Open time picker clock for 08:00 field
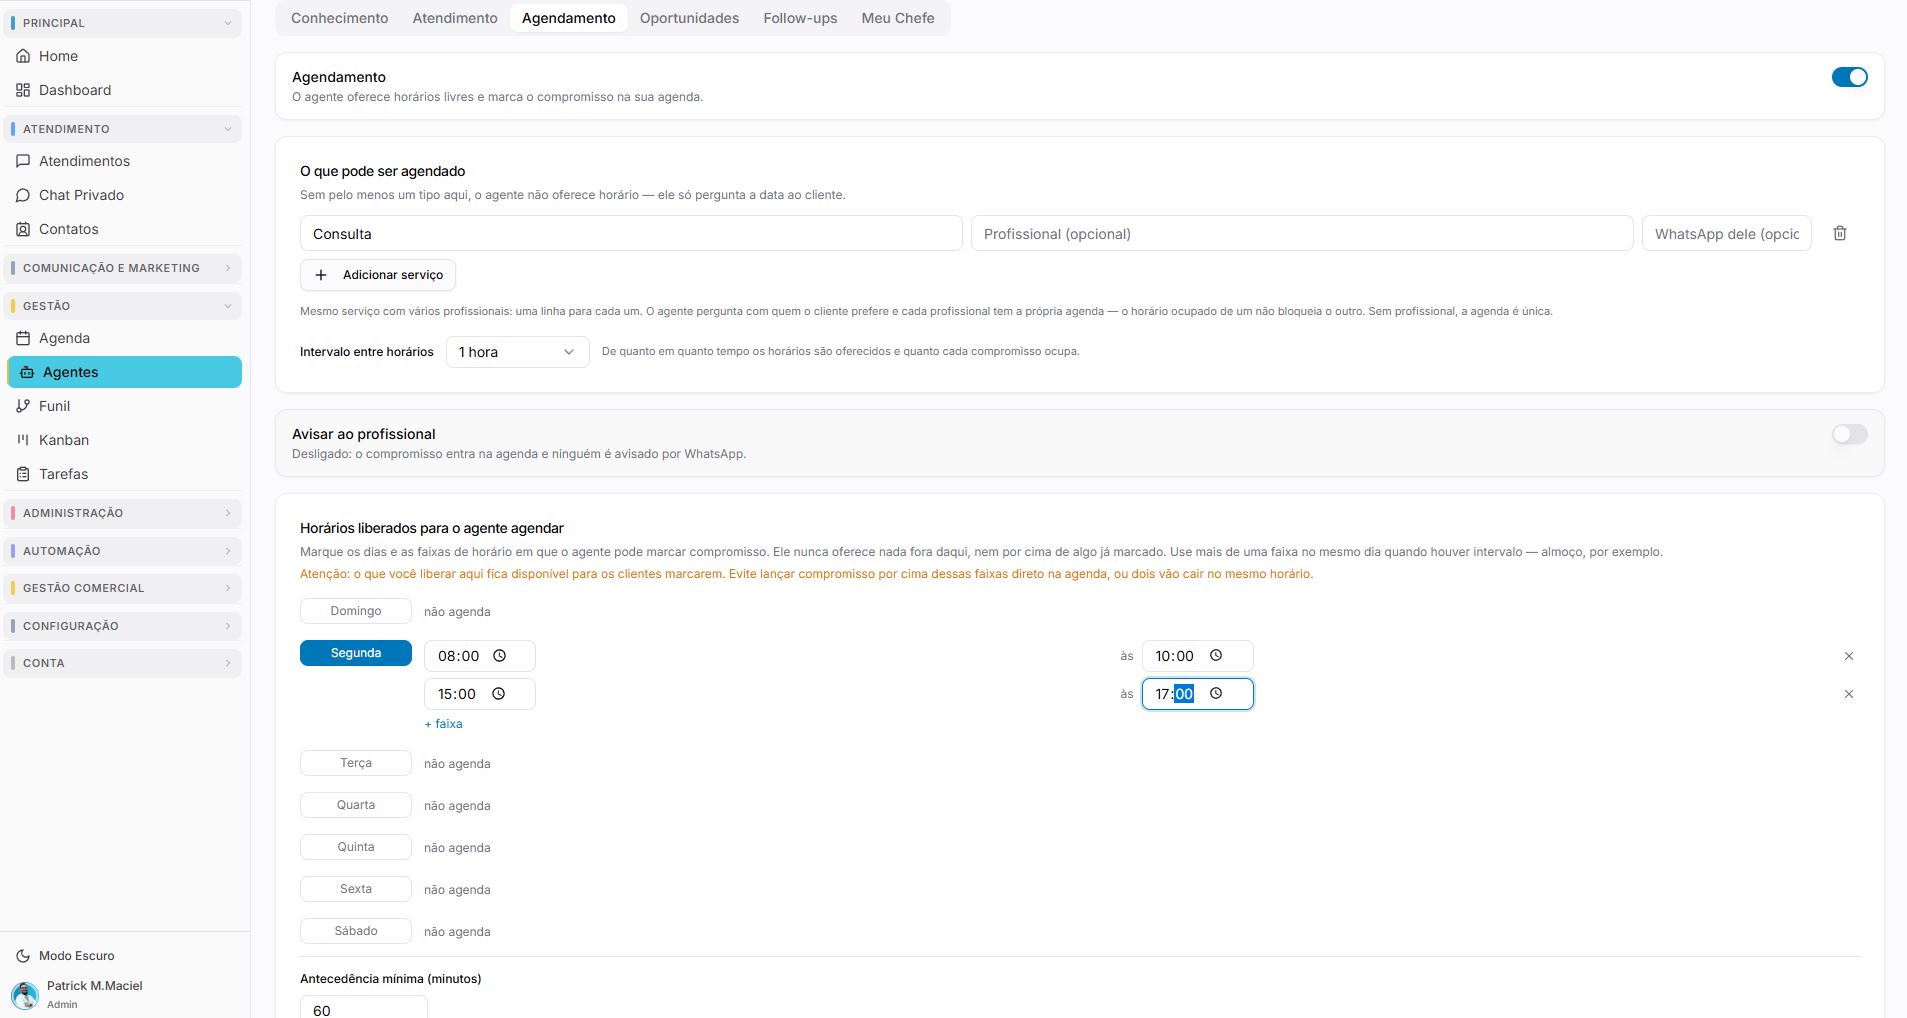The image size is (1907, 1018). click(x=499, y=656)
